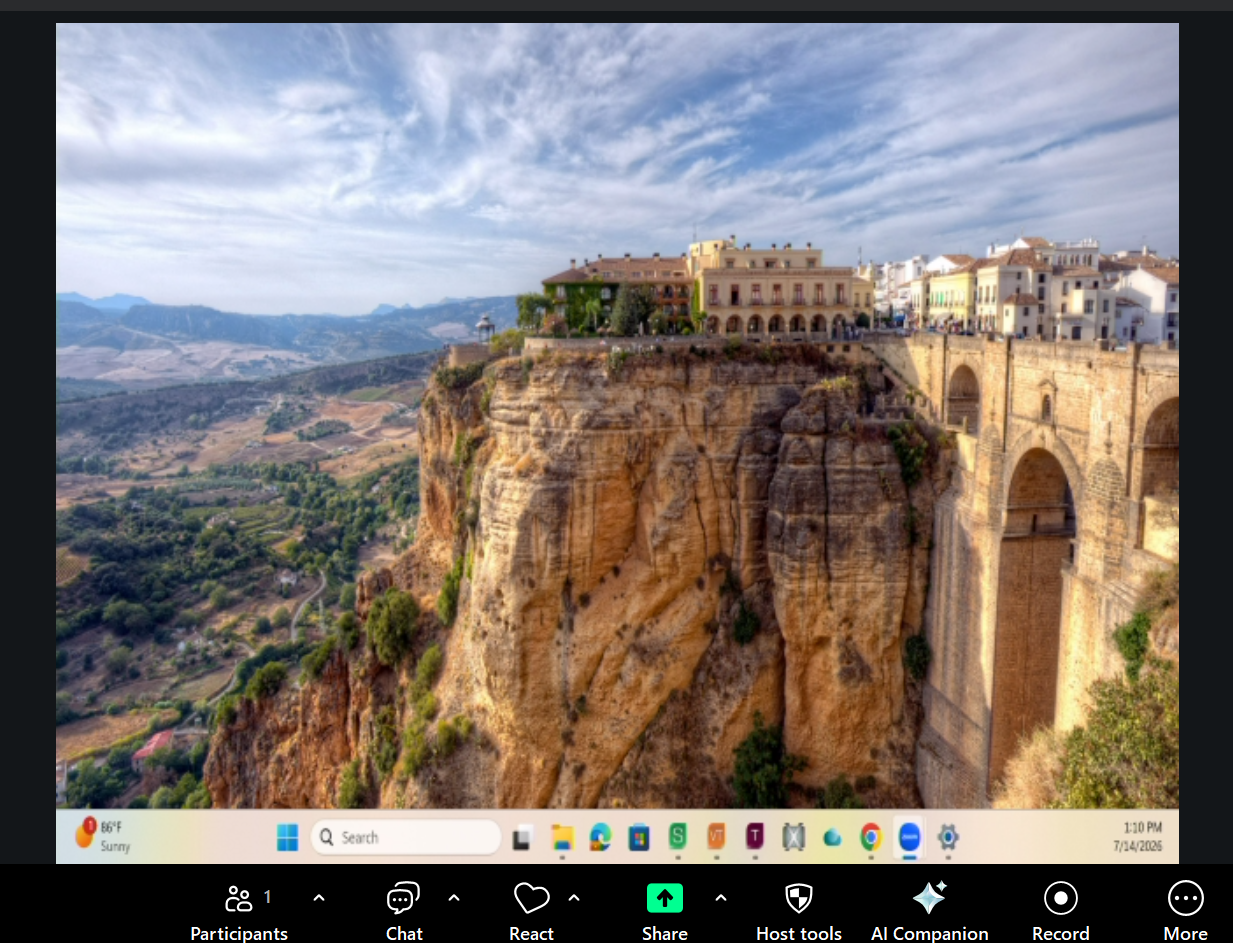The height and width of the screenshot is (943, 1233).
Task: Open Microsoft Edge in the shared taskbar
Action: 600,837
